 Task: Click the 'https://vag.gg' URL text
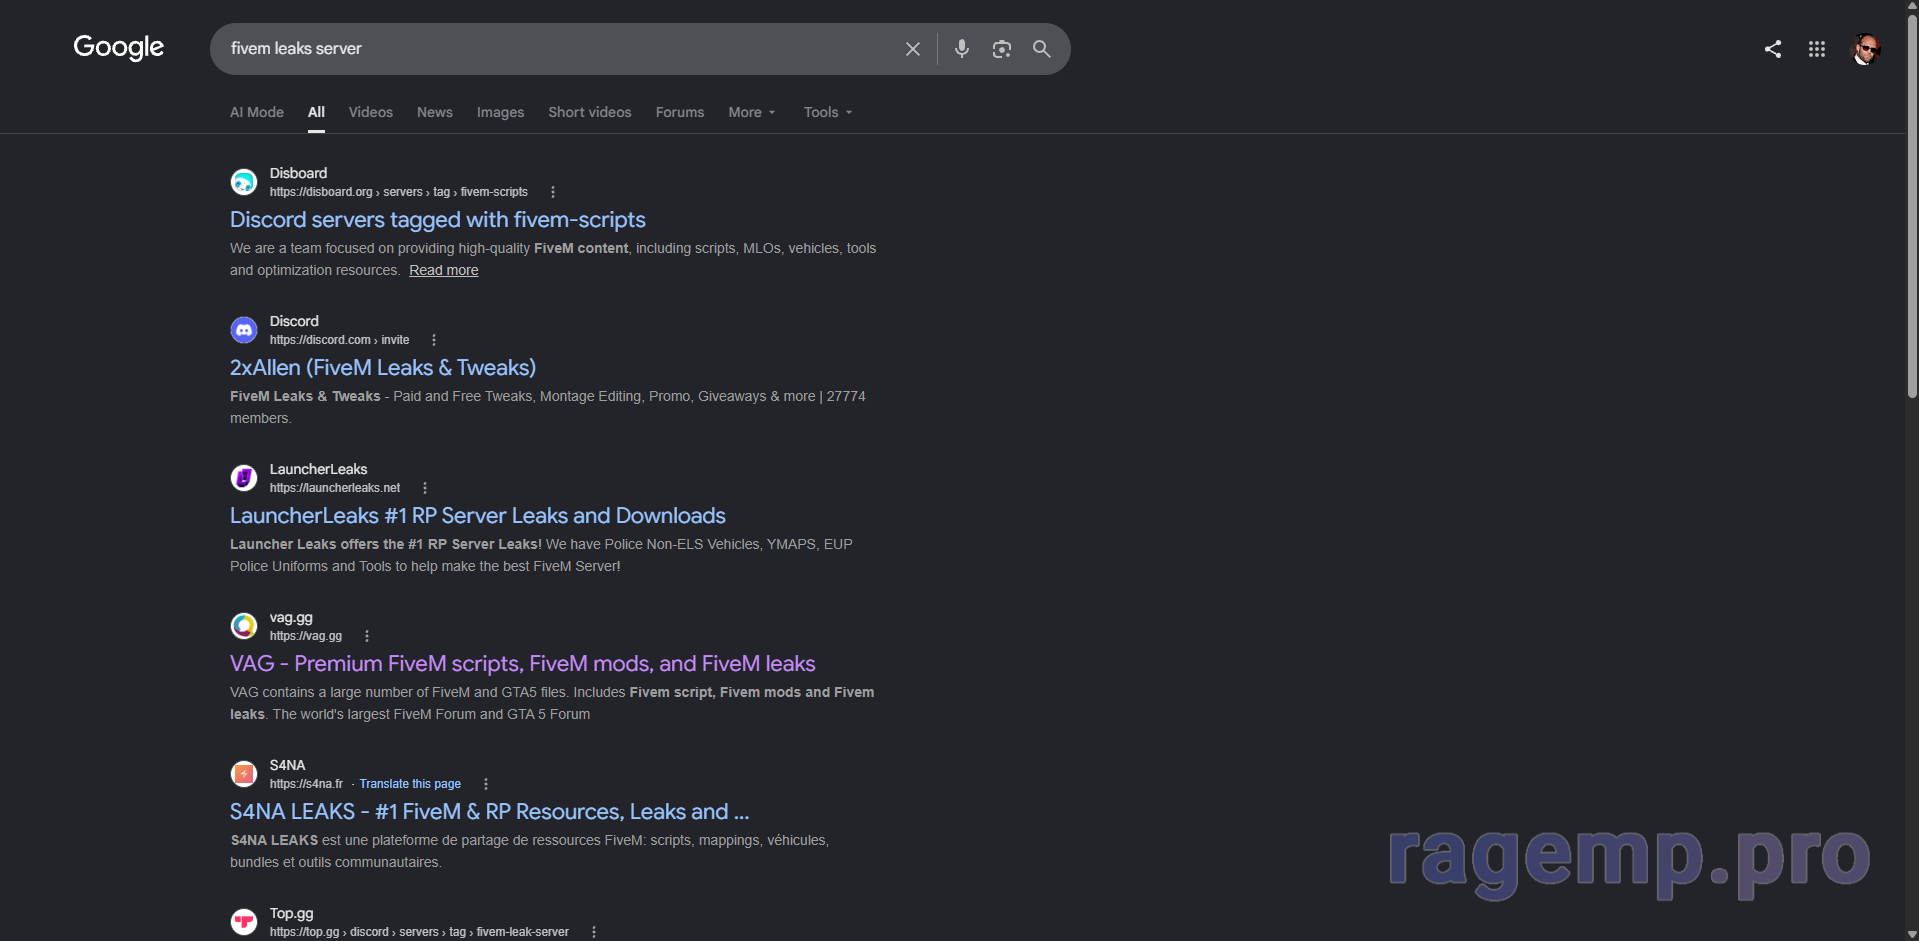pyautogui.click(x=306, y=636)
